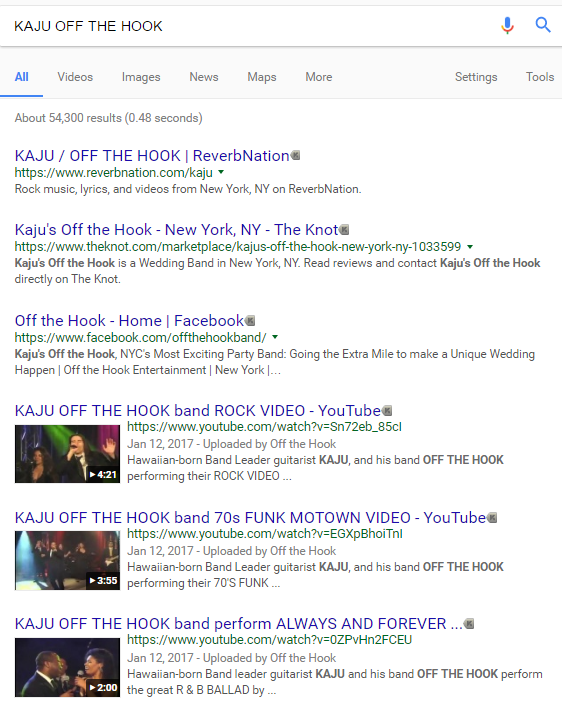The image size is (562, 718).
Task: Open the search Settings menu
Action: click(476, 77)
